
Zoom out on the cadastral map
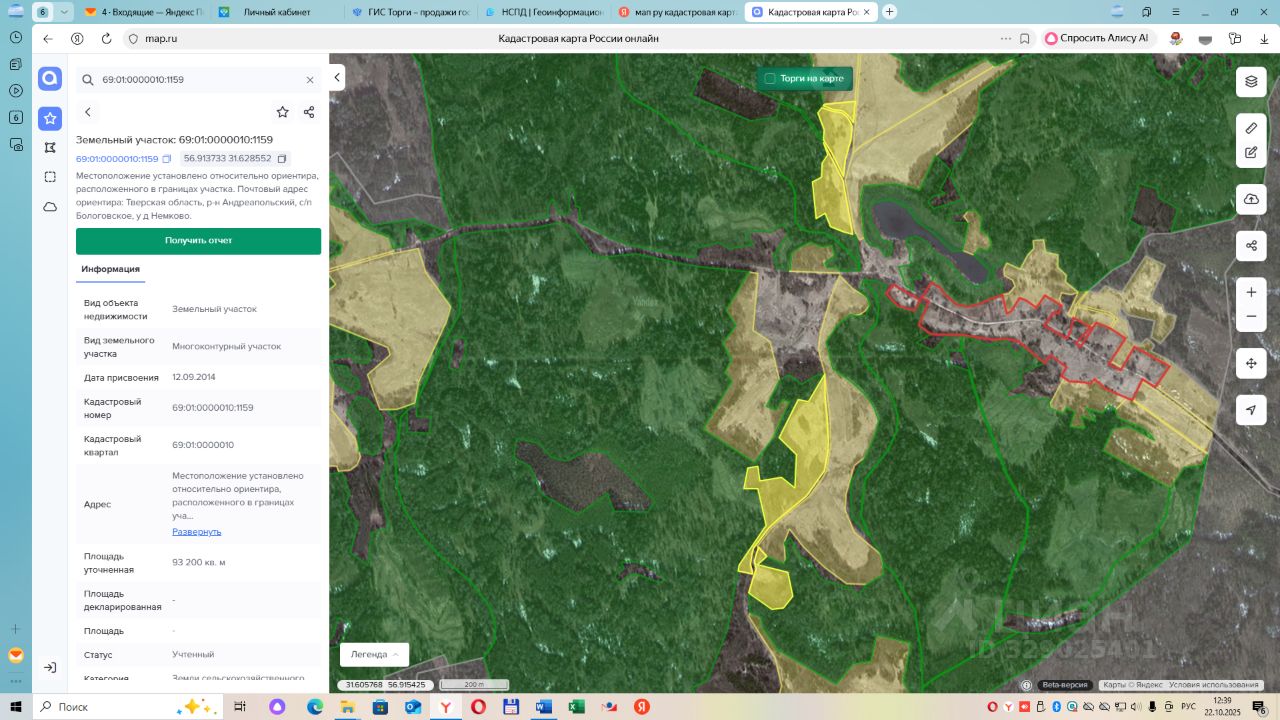point(1251,317)
